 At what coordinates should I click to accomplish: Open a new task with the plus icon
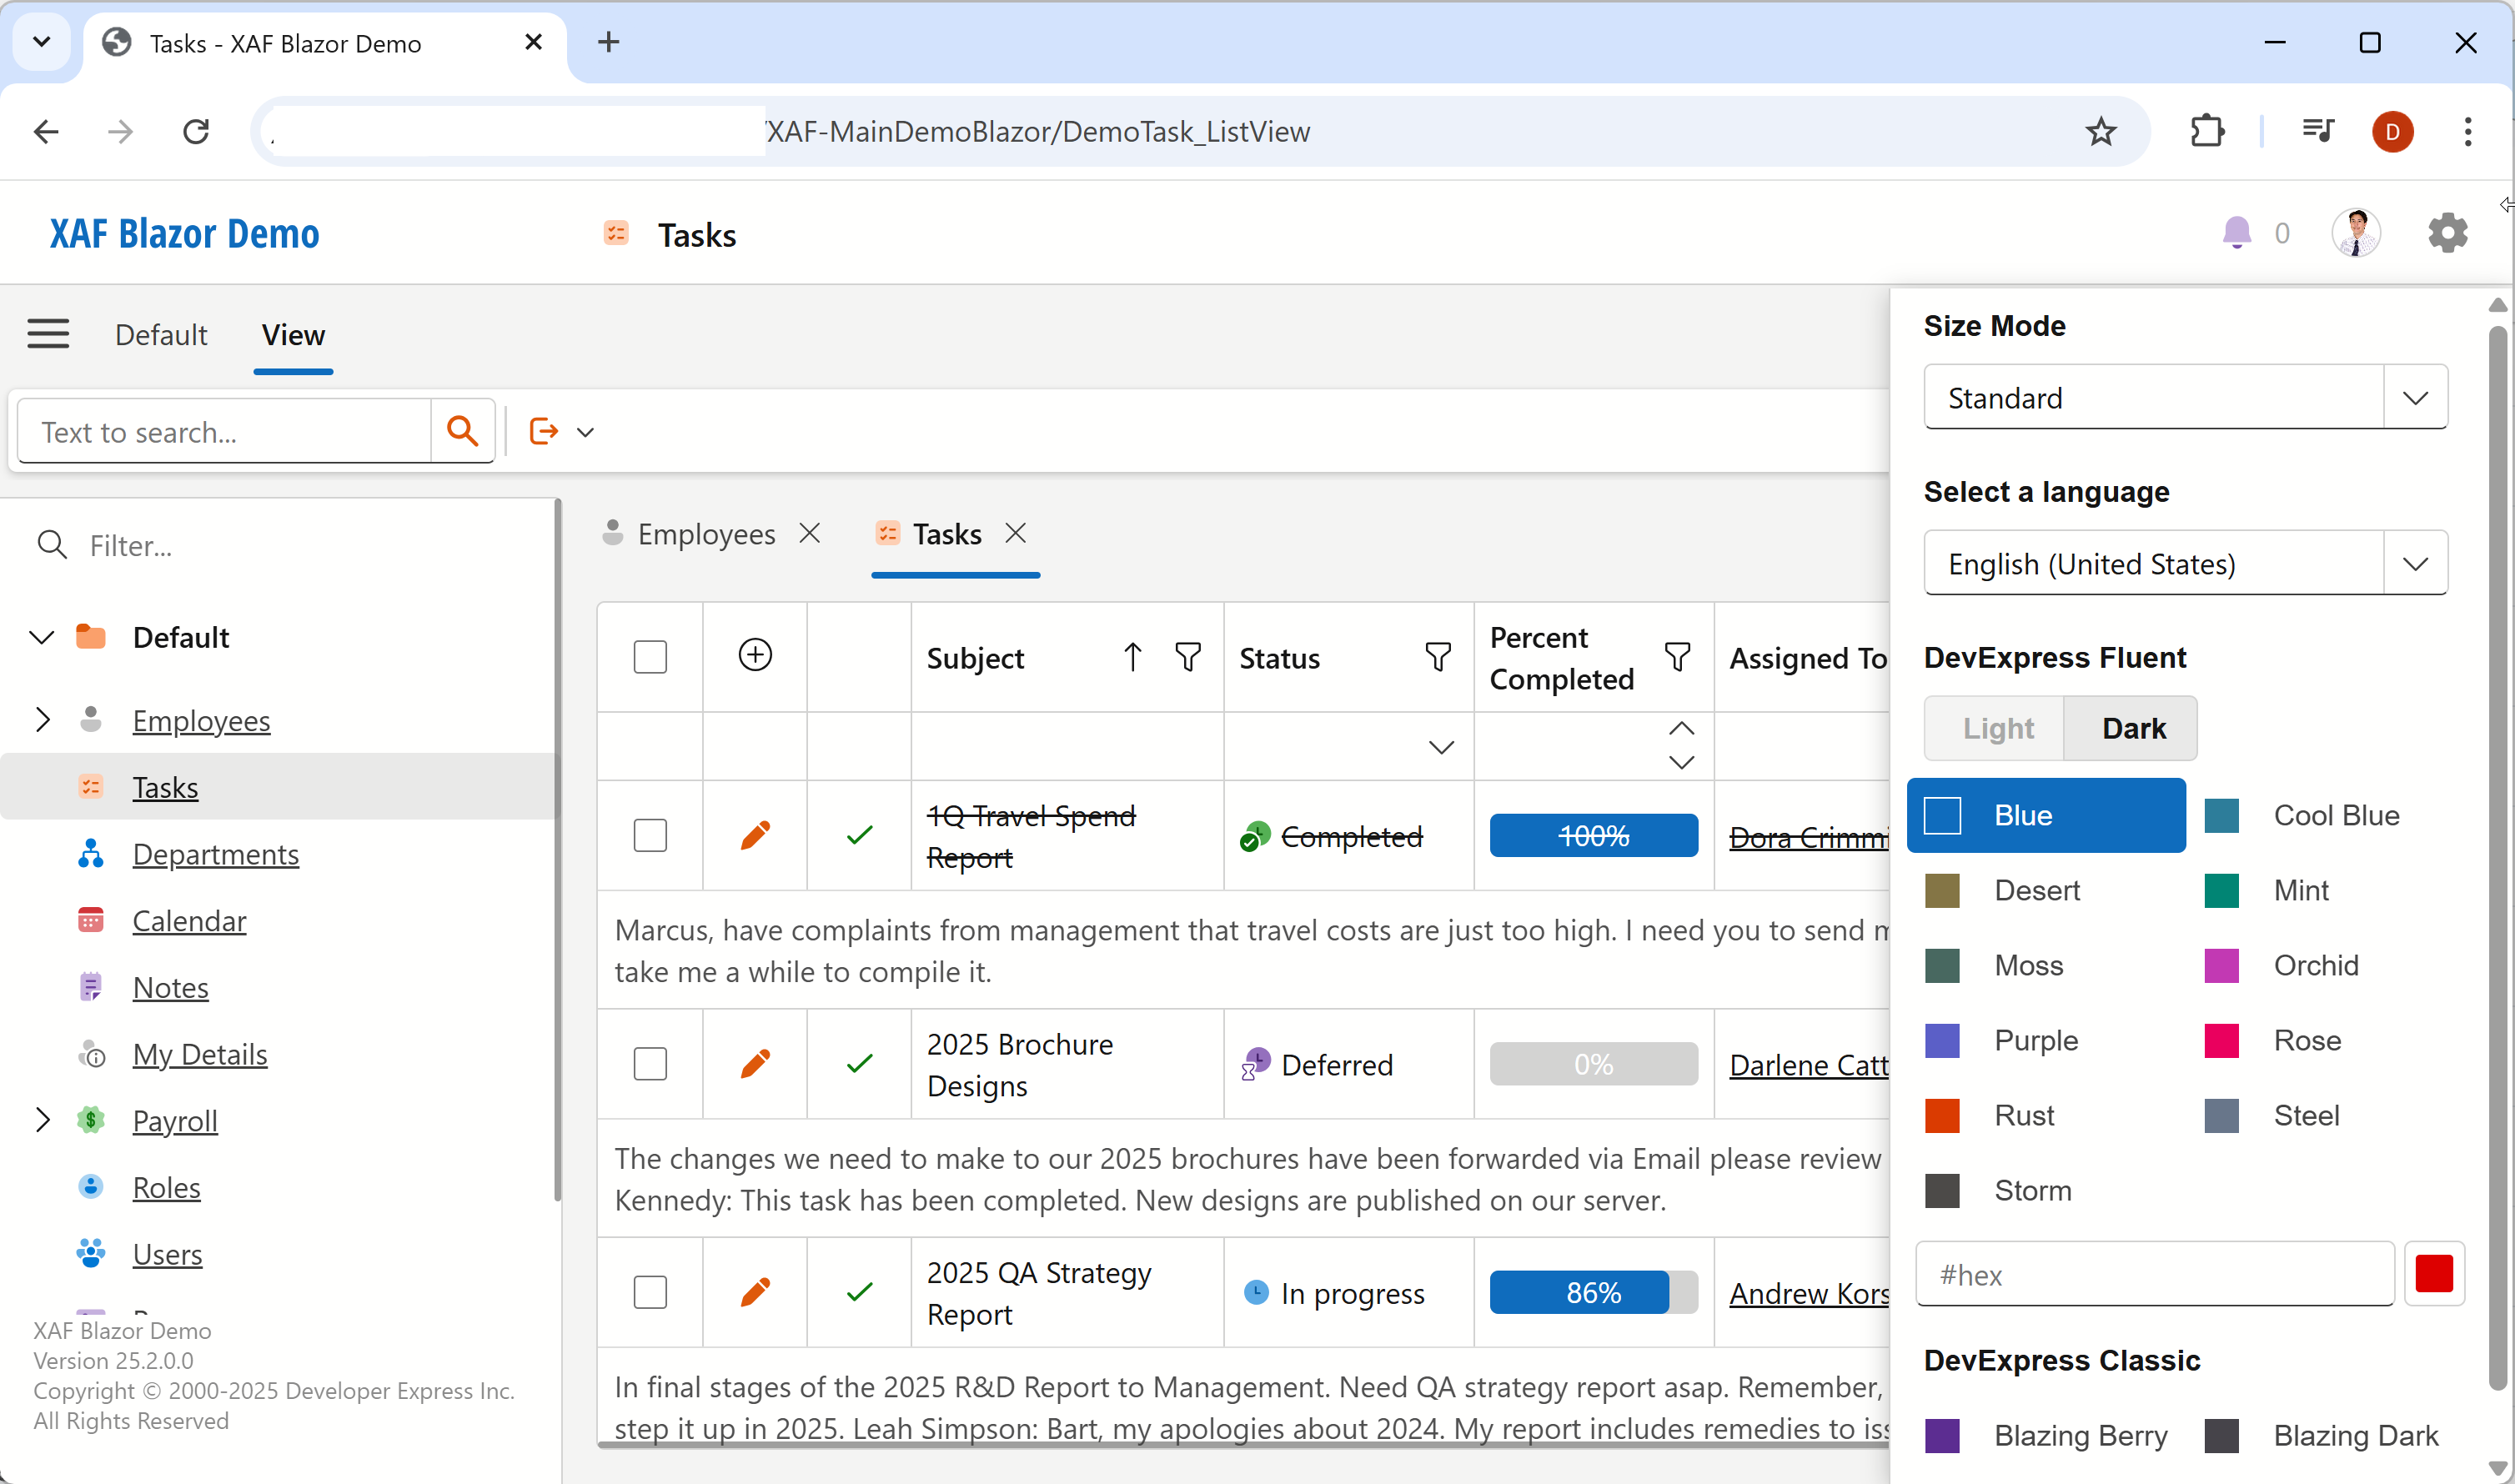(x=754, y=656)
